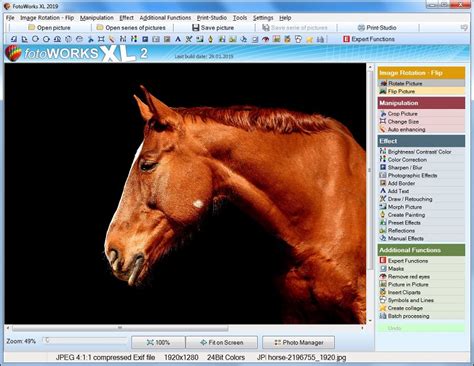Click the Create Painting toolbar icon
Image resolution: width=474 pixels, height=366 pixels.
(x=210, y=39)
